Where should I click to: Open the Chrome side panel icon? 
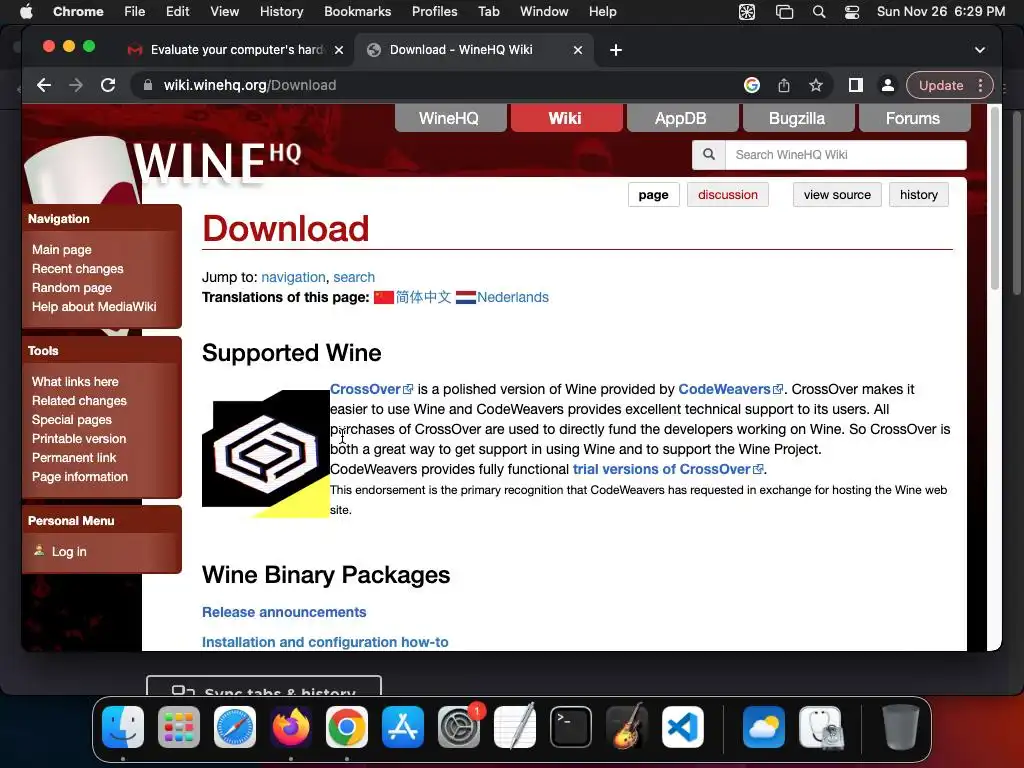click(x=856, y=85)
